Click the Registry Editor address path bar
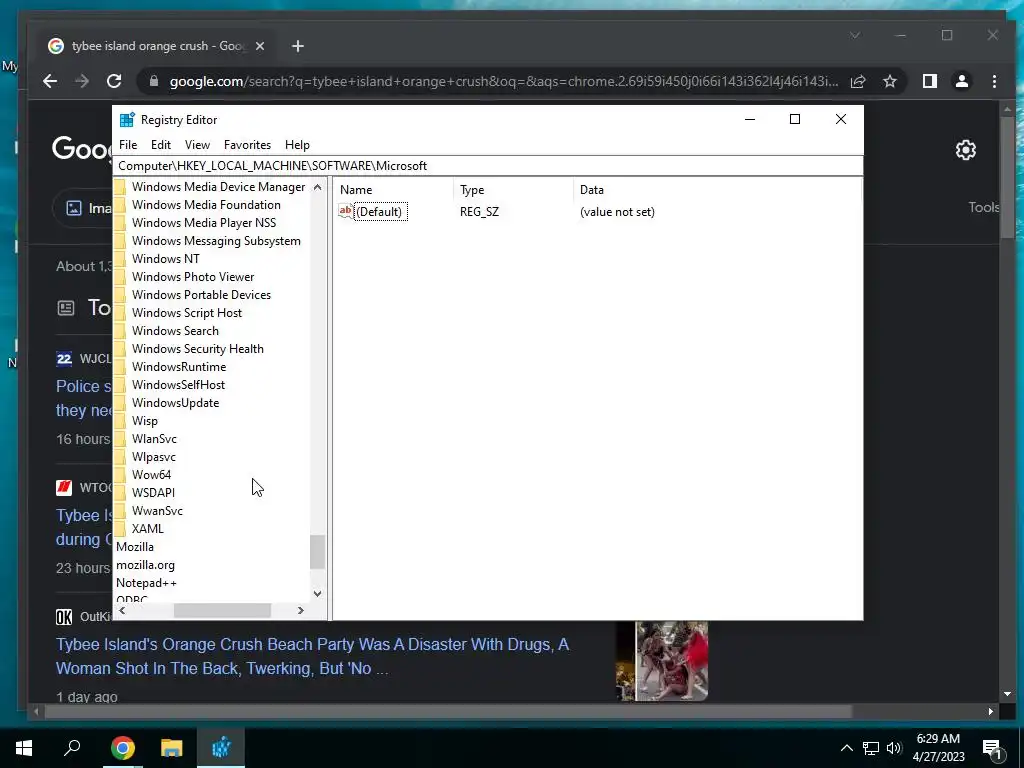1024x768 pixels. tap(488, 166)
